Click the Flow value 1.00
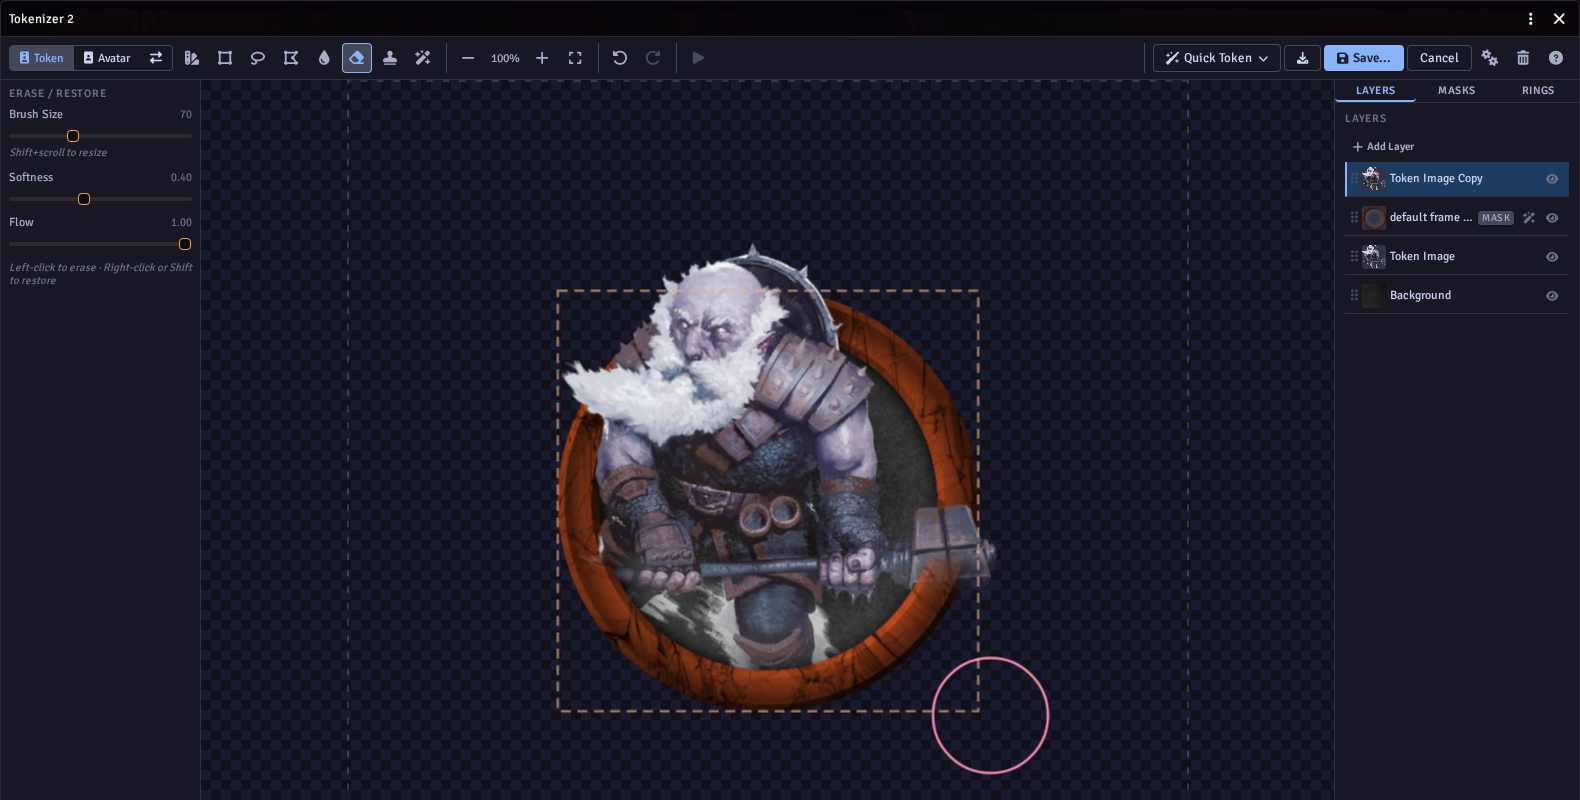1580x800 pixels. click(181, 223)
